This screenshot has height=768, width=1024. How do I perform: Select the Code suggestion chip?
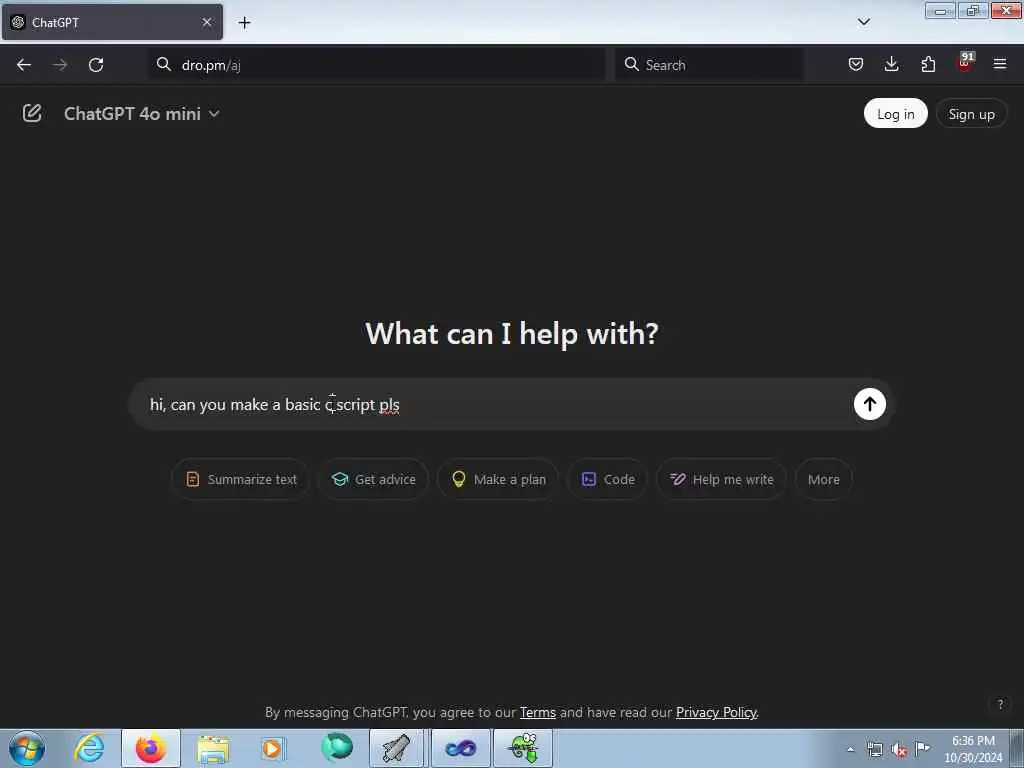click(x=607, y=479)
